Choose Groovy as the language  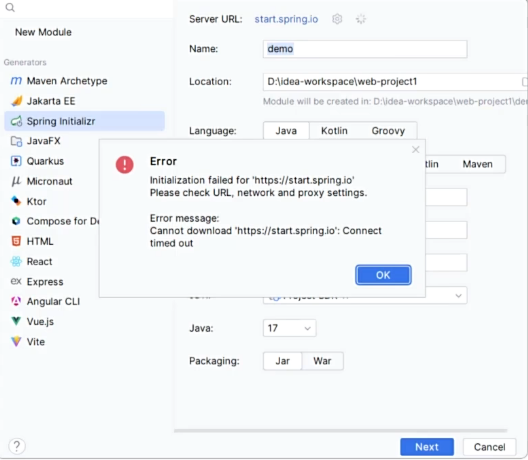coord(388,131)
